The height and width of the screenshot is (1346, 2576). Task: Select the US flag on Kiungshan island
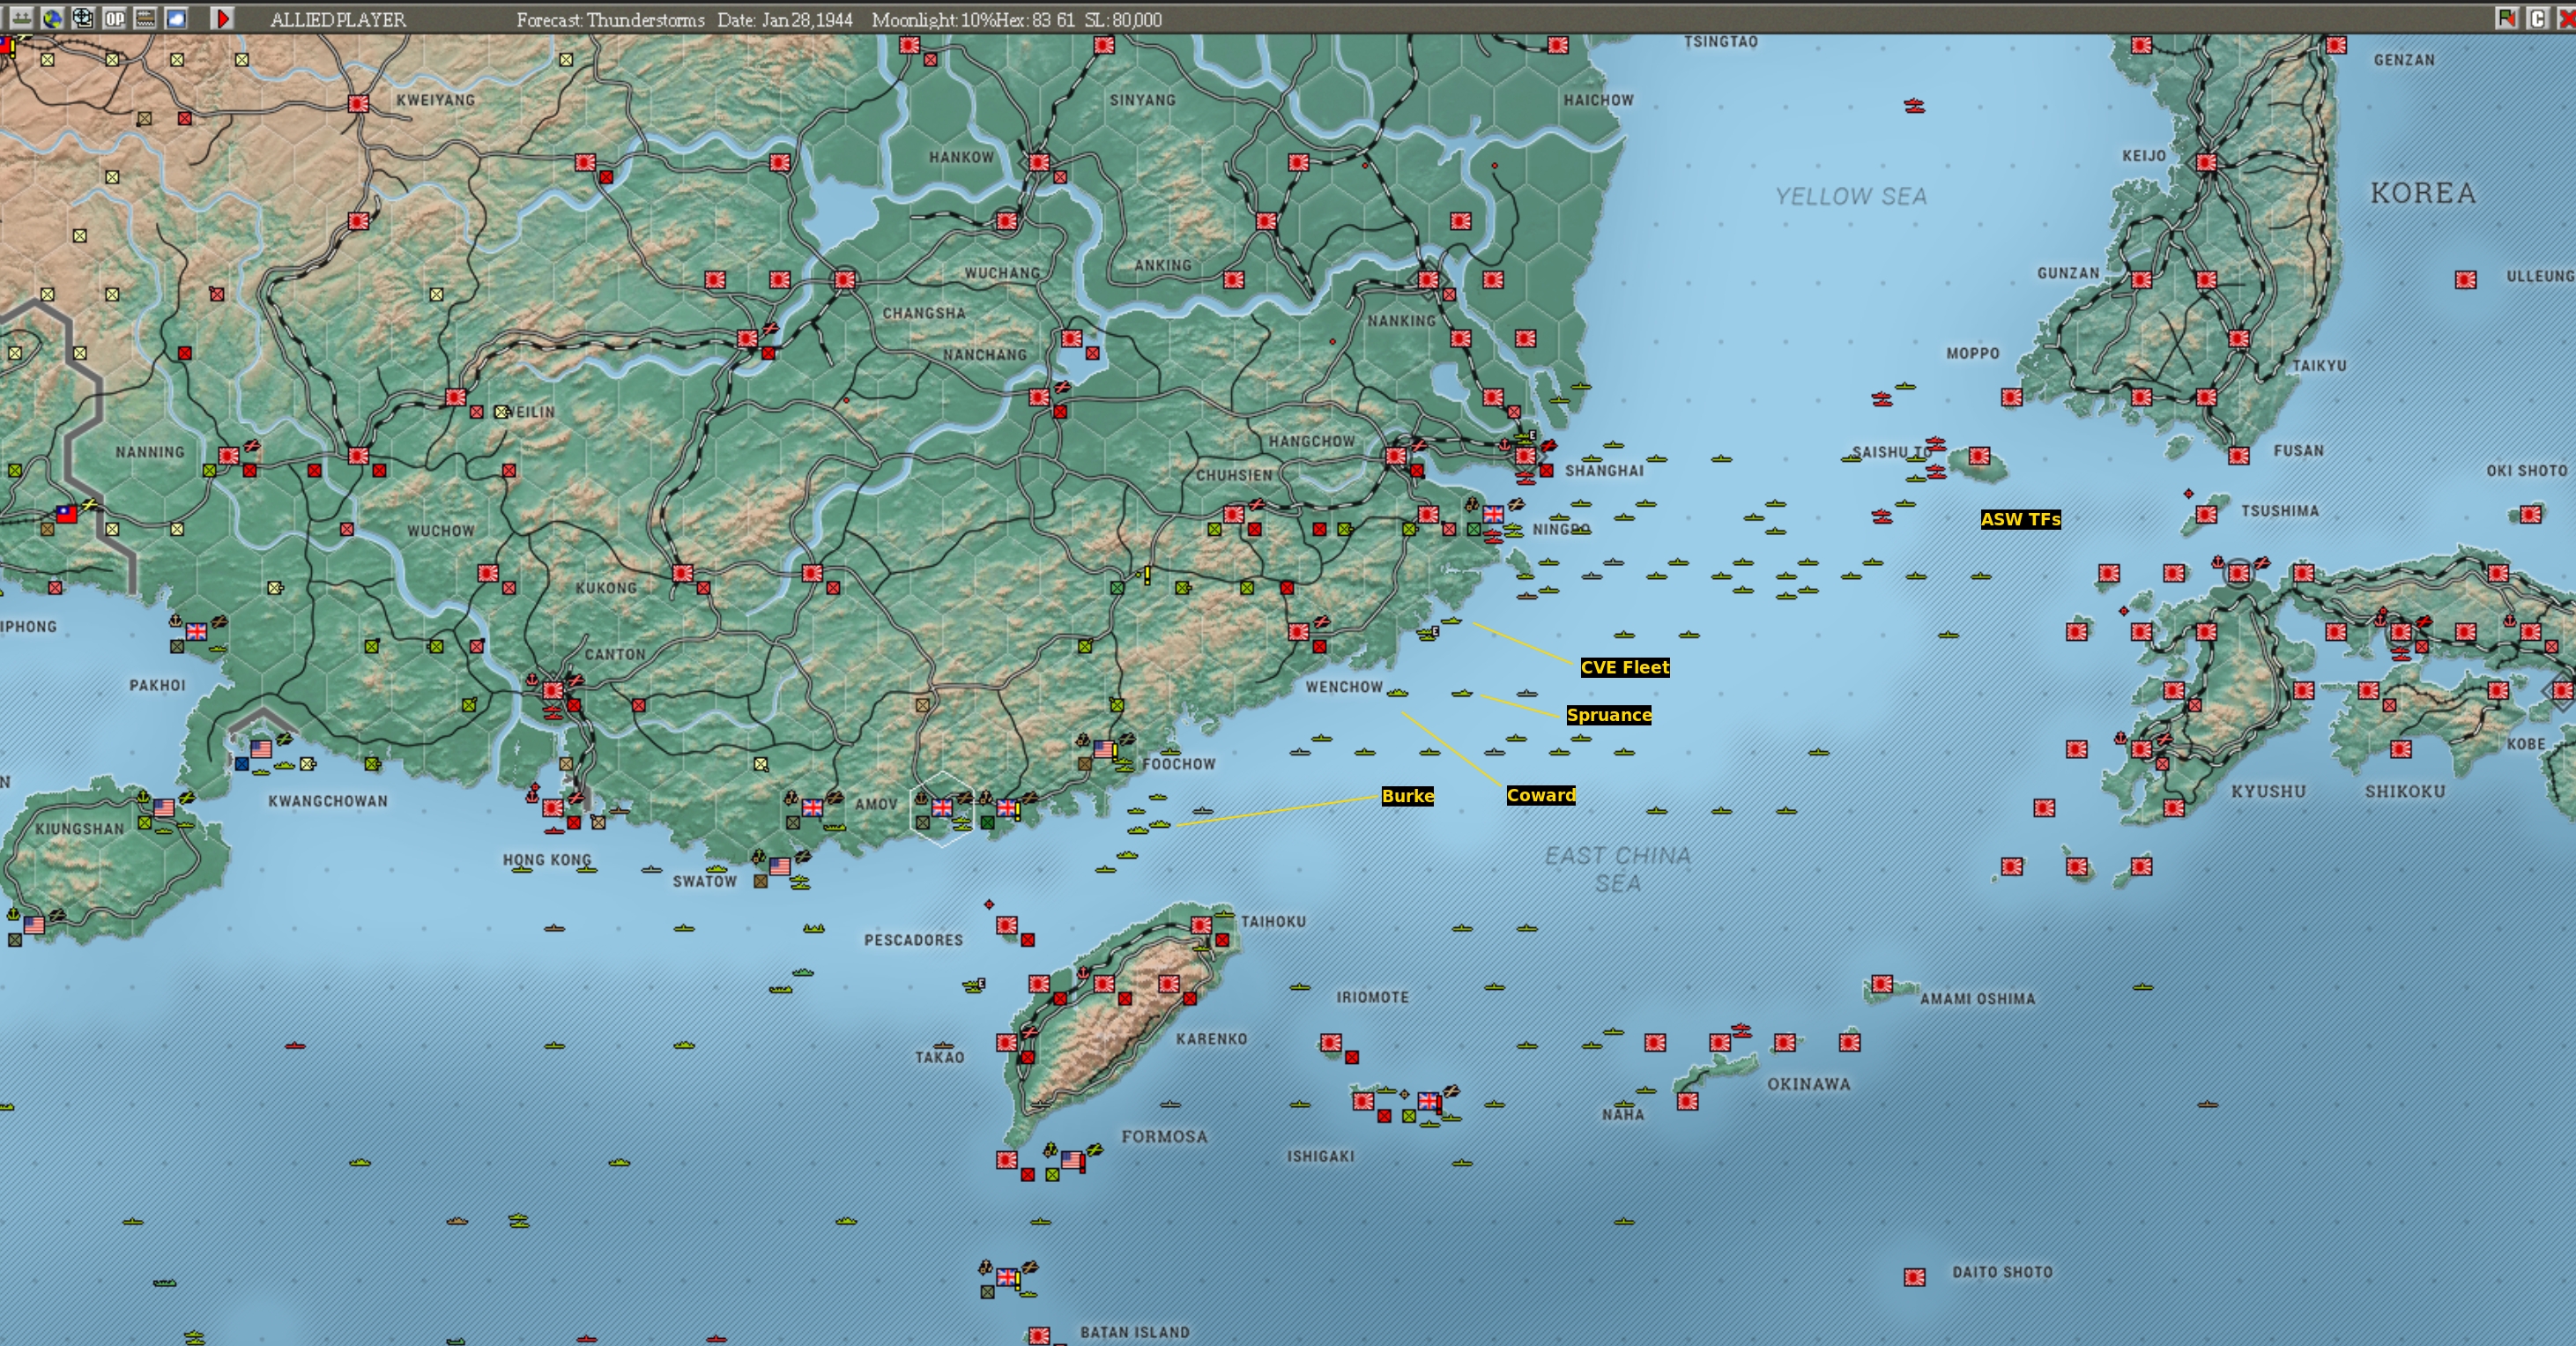(x=164, y=807)
